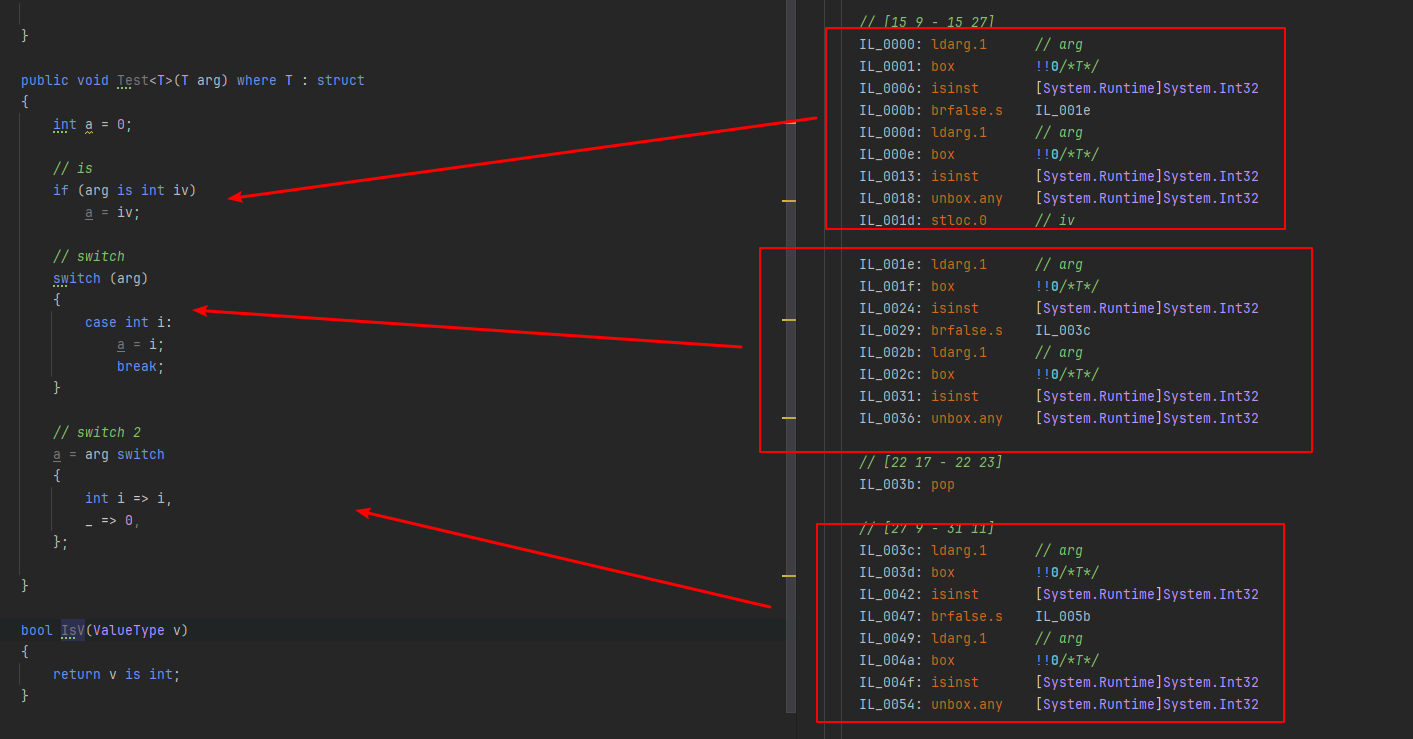1413x739 pixels.
Task: Click the '// is' comment line
Action: pyautogui.click(x=72, y=168)
